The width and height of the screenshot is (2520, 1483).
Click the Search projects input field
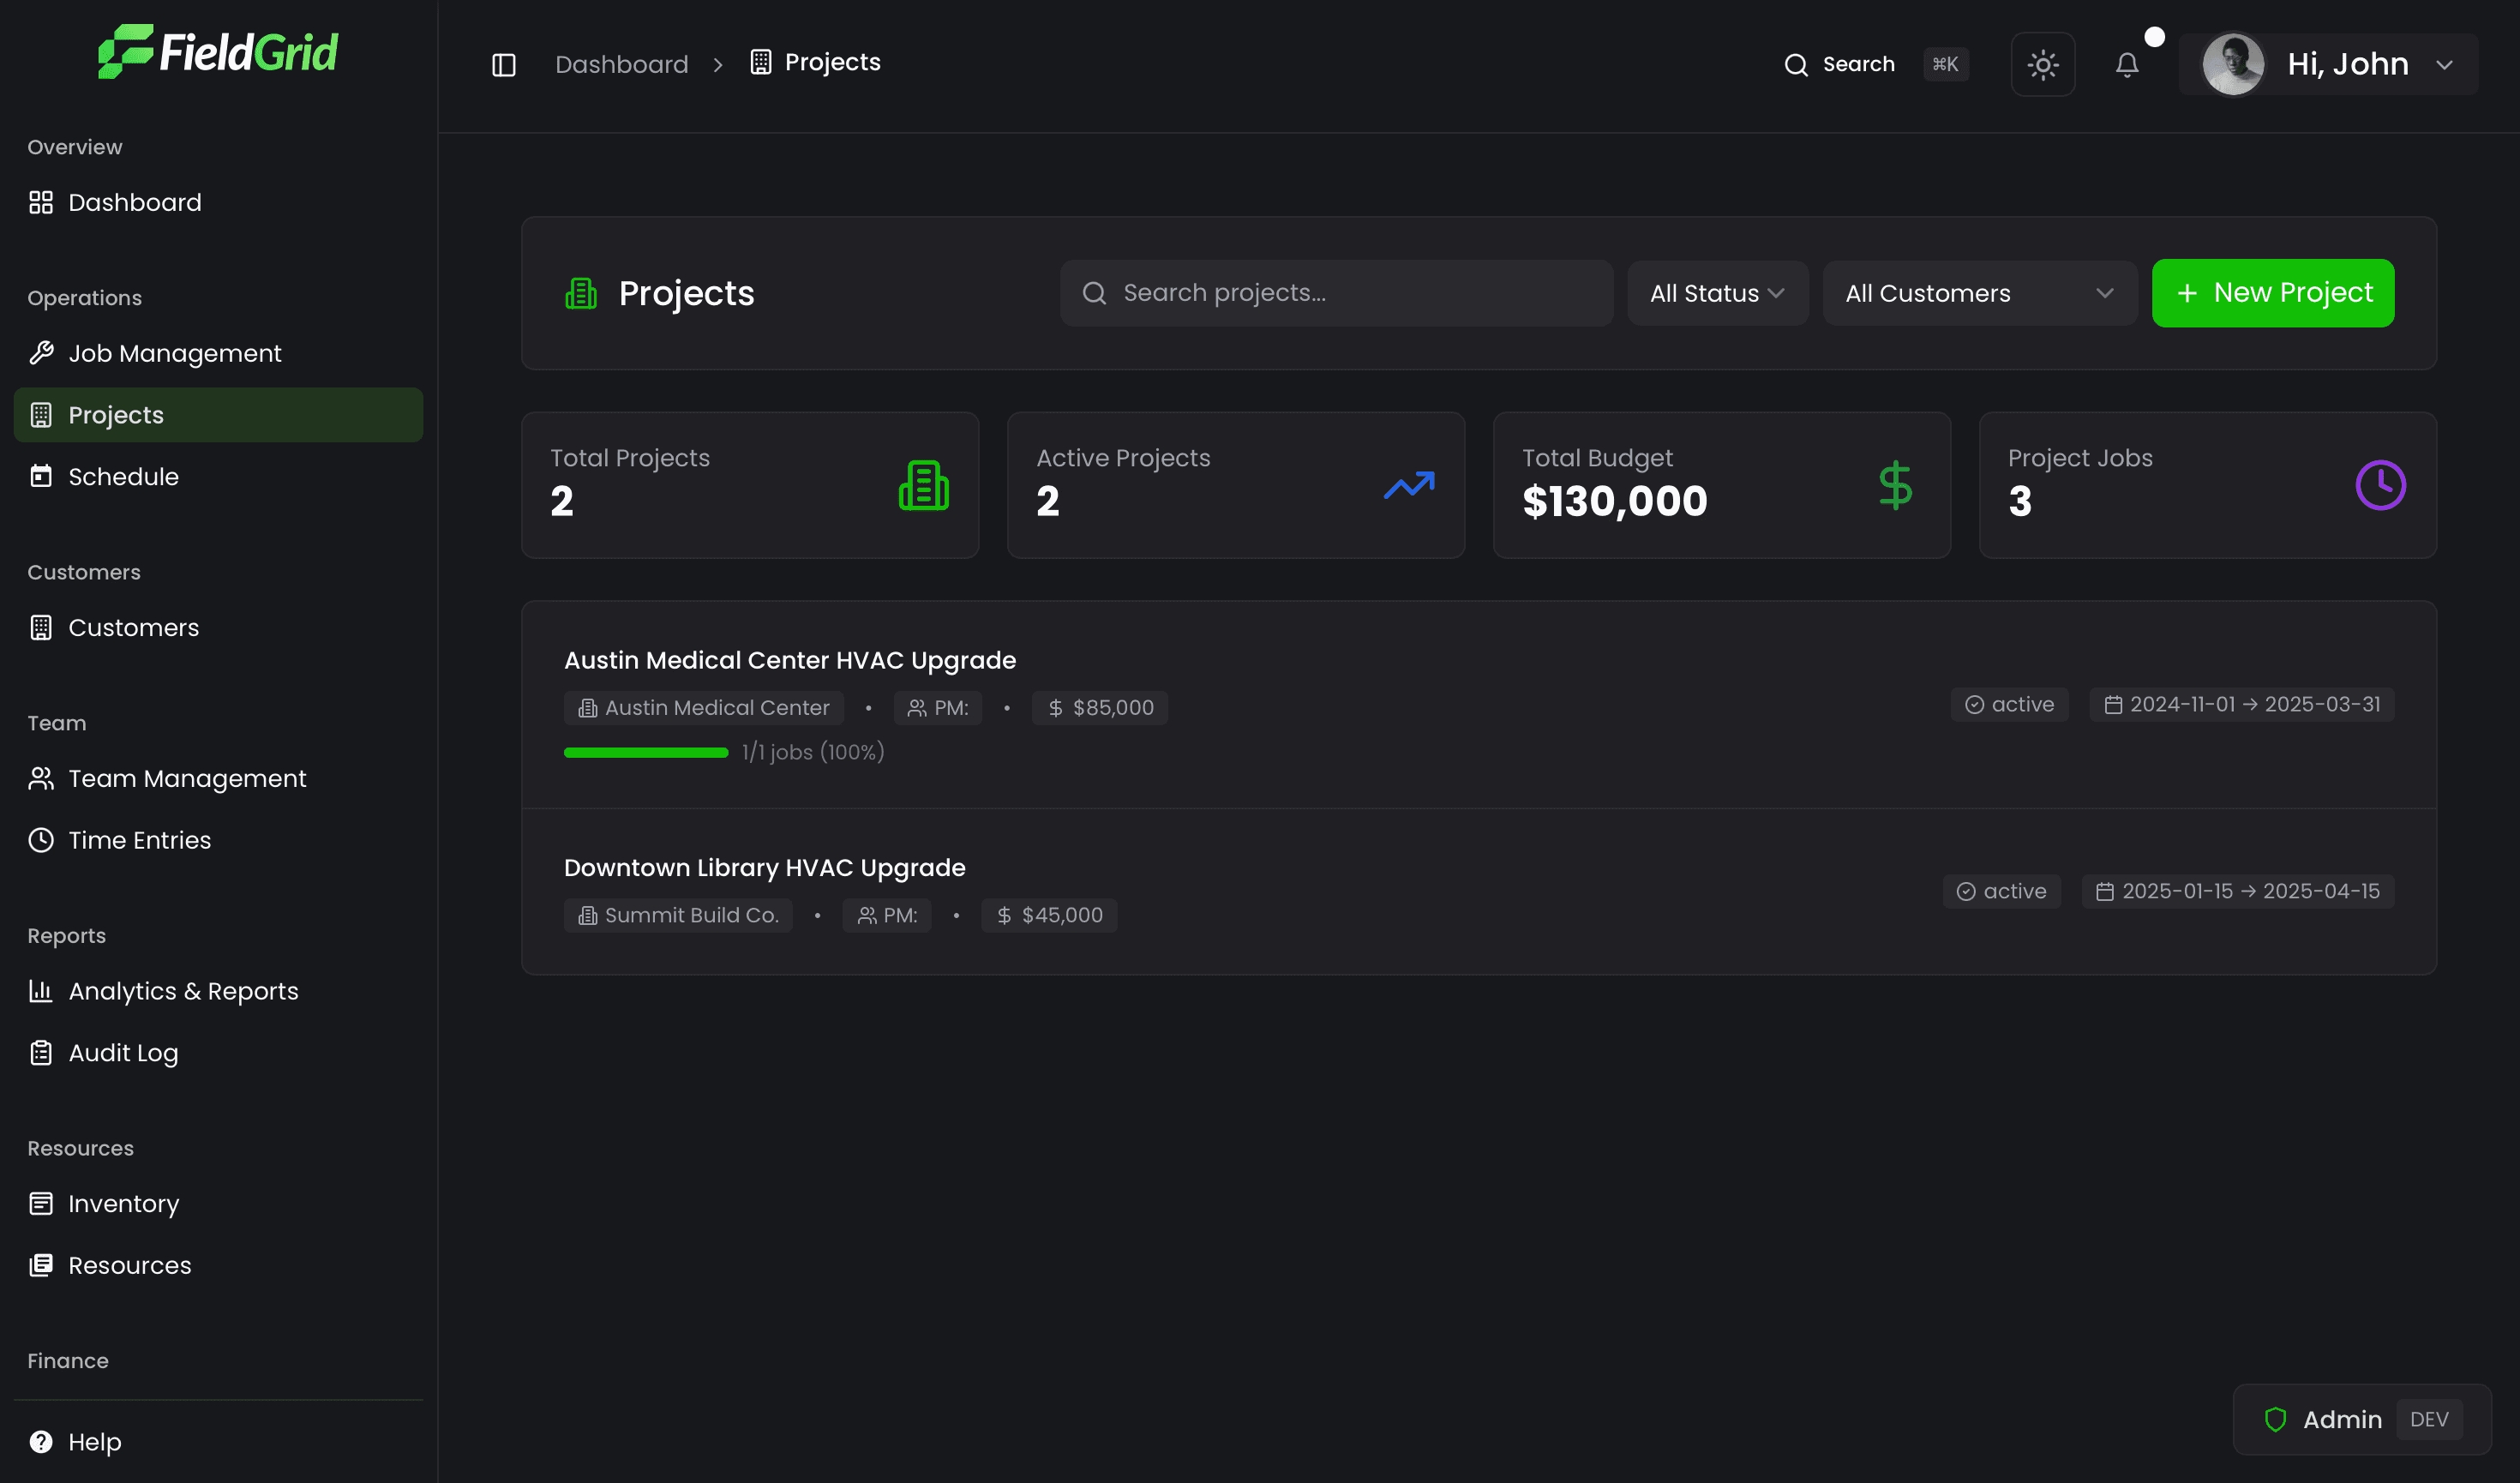1337,293
